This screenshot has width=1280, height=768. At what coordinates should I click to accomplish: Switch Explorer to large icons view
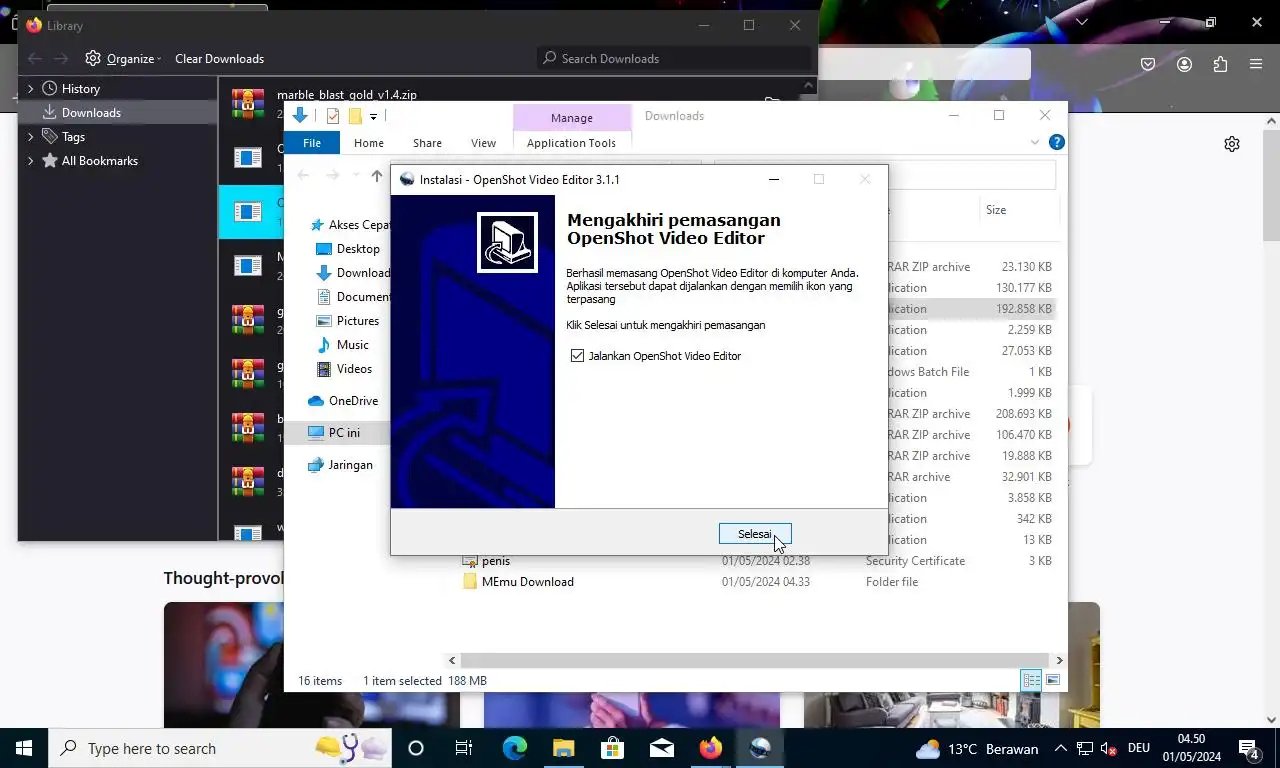coord(1052,680)
